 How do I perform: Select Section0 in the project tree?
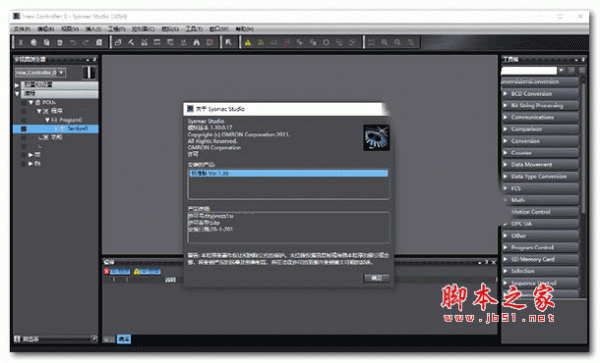click(x=55, y=129)
